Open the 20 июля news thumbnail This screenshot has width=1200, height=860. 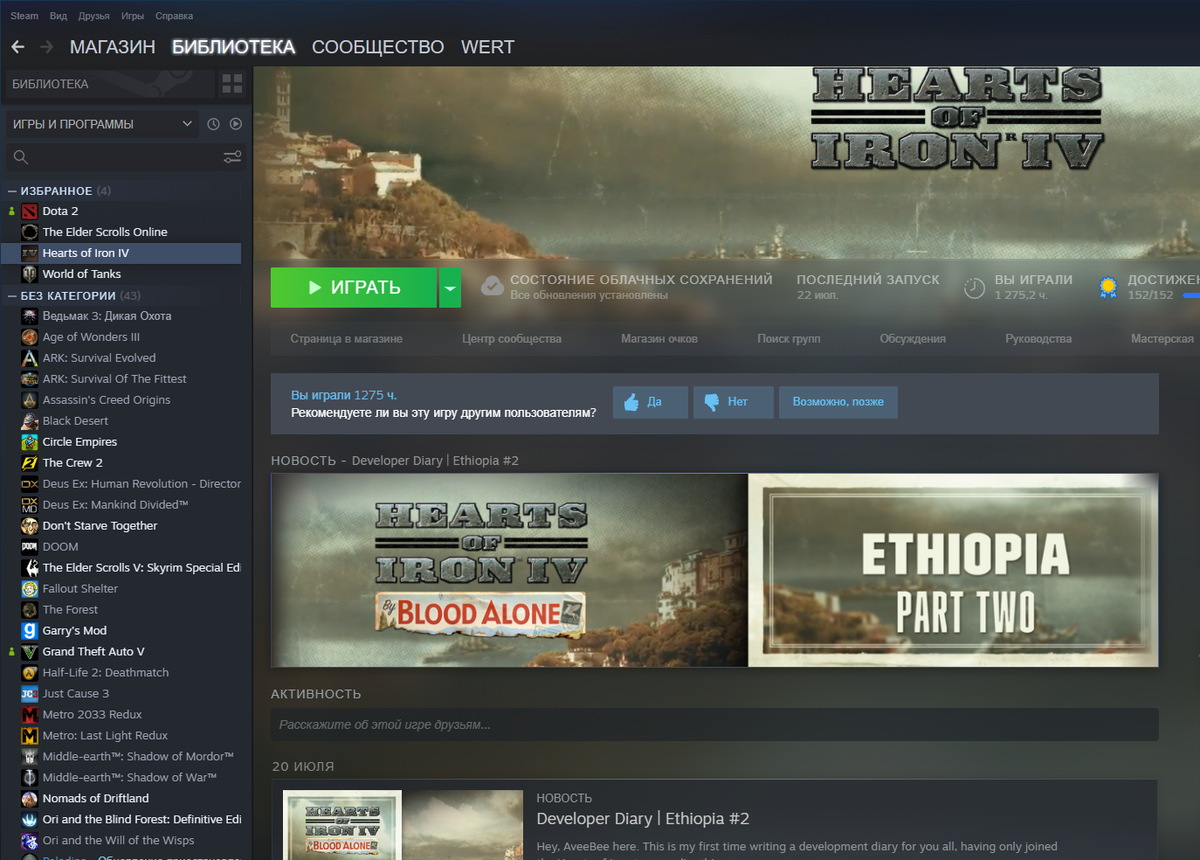coord(403,825)
